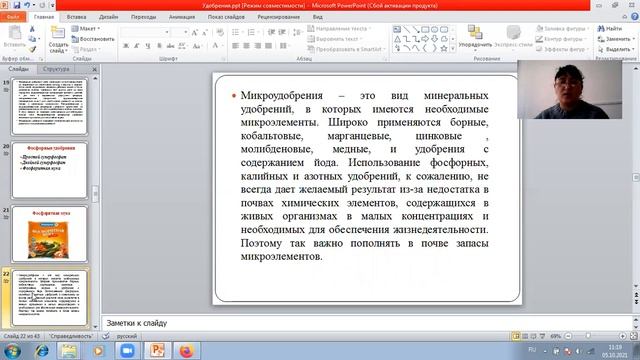The height and width of the screenshot is (360, 640).
Task: Click the decrease font size icon
Action: point(204,32)
